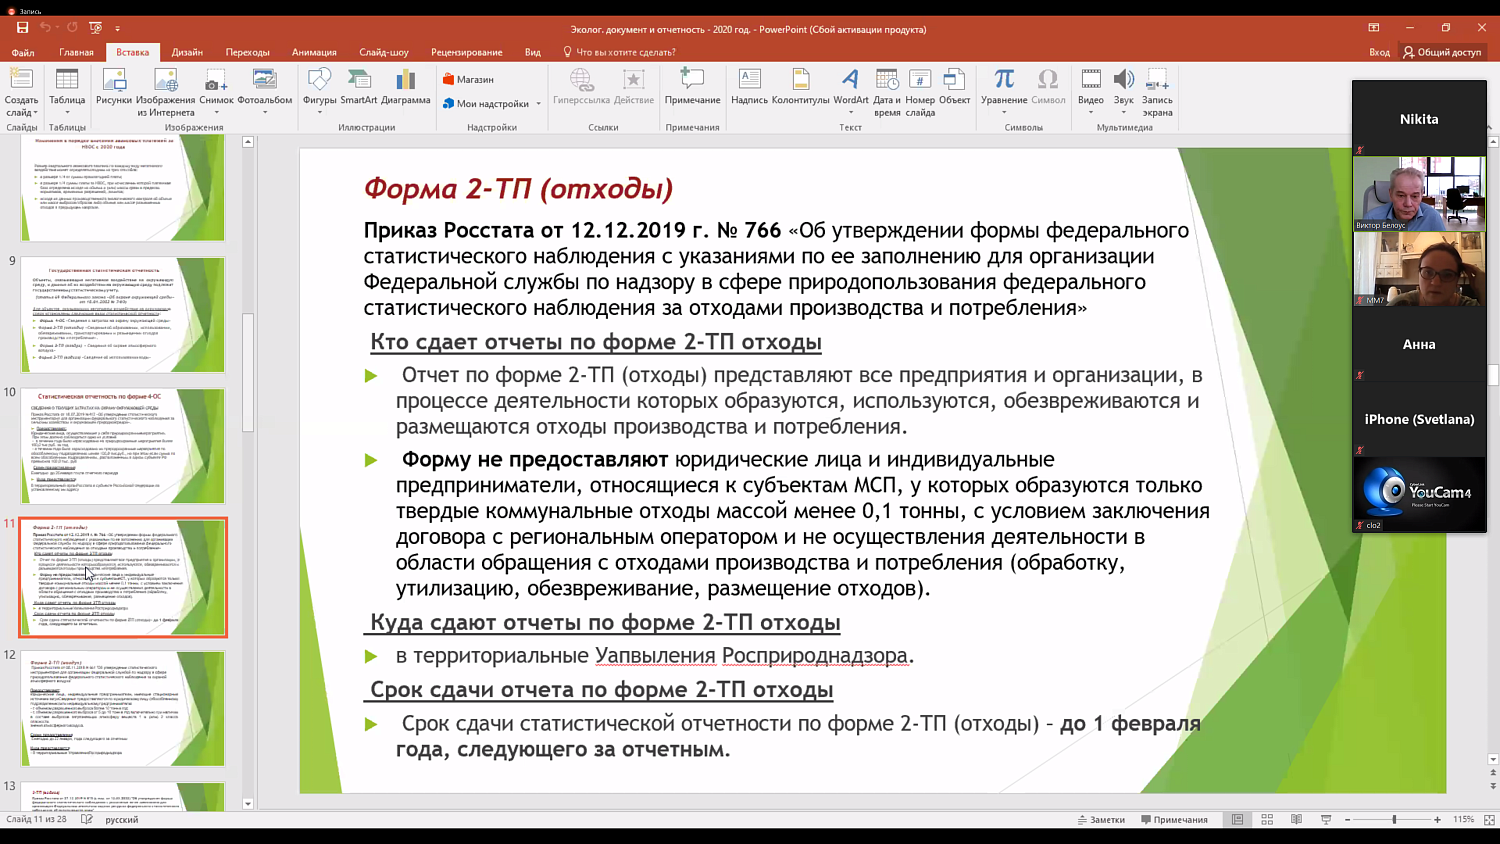Click the Символ symbol icon

click(x=1048, y=80)
